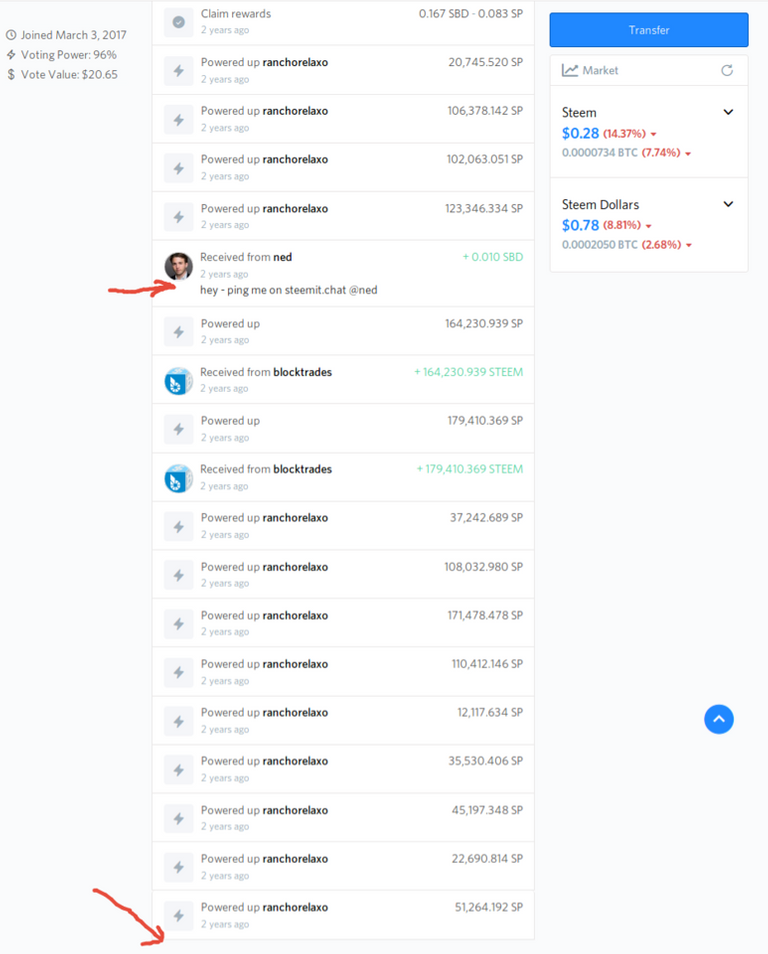
Task: Click lightning icon in 45,197.348 SP row
Action: 178,819
